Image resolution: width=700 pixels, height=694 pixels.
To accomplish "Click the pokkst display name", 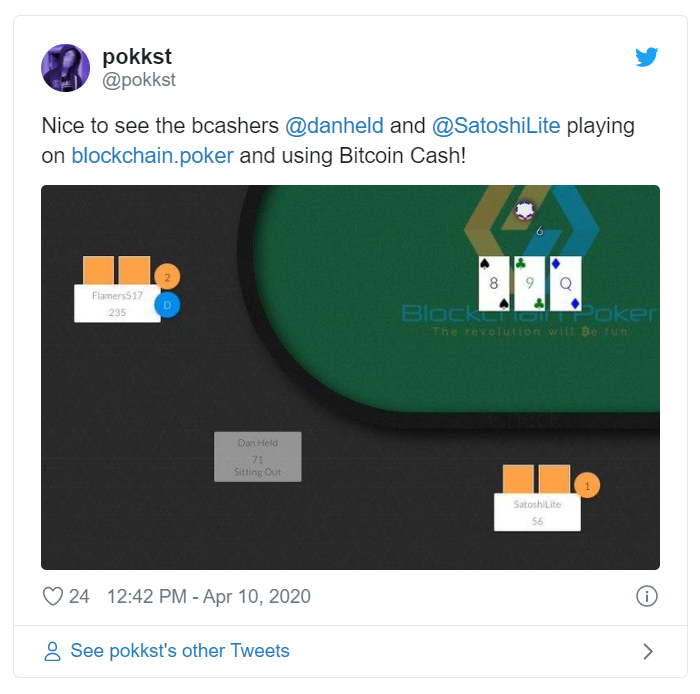I will tap(137, 57).
